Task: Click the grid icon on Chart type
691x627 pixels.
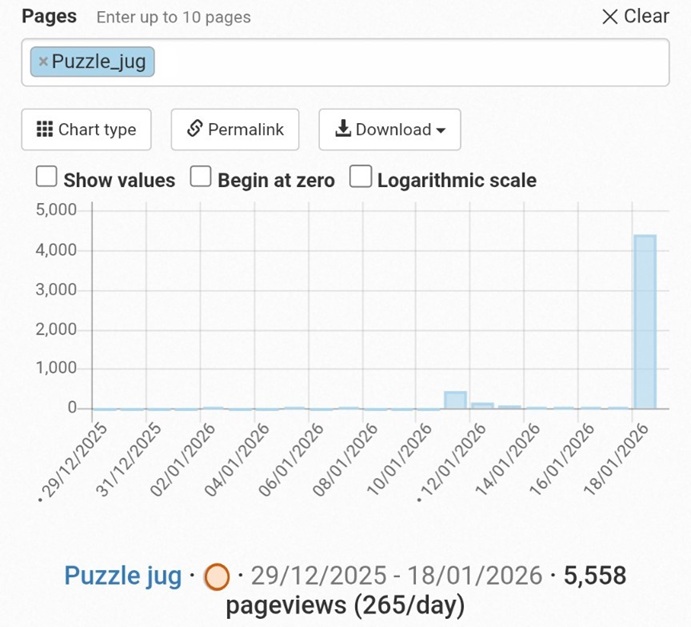Action: pyautogui.click(x=44, y=129)
